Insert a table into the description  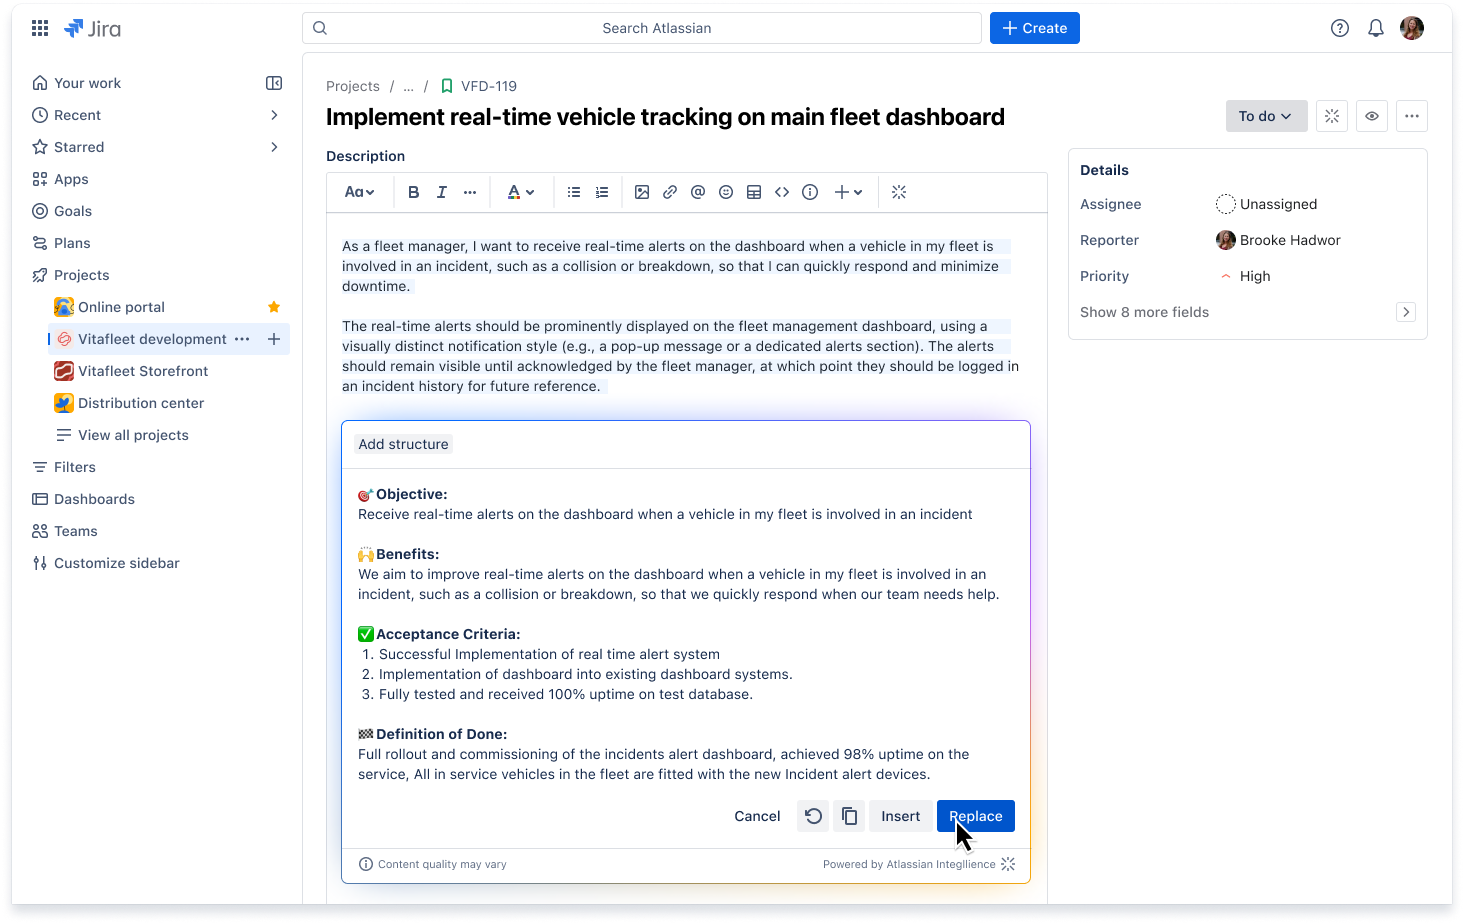click(x=754, y=192)
